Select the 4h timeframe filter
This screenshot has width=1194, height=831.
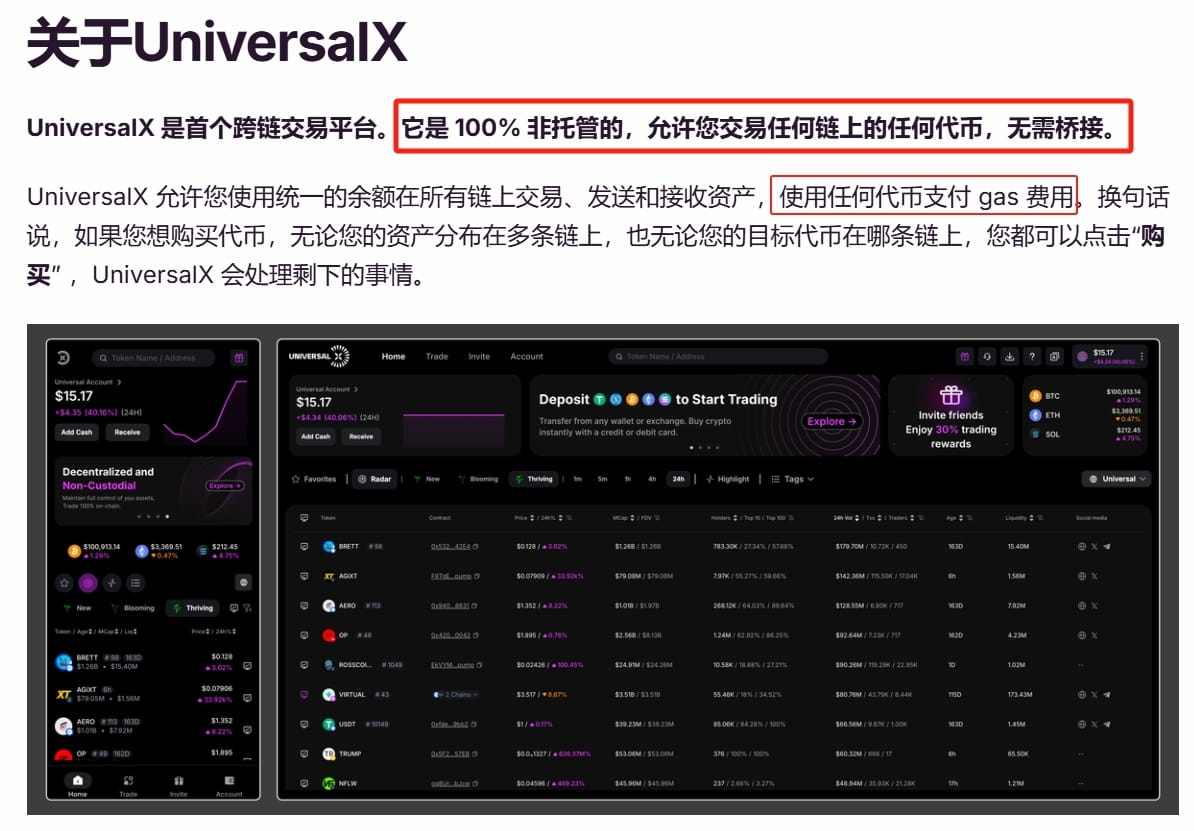(x=652, y=479)
